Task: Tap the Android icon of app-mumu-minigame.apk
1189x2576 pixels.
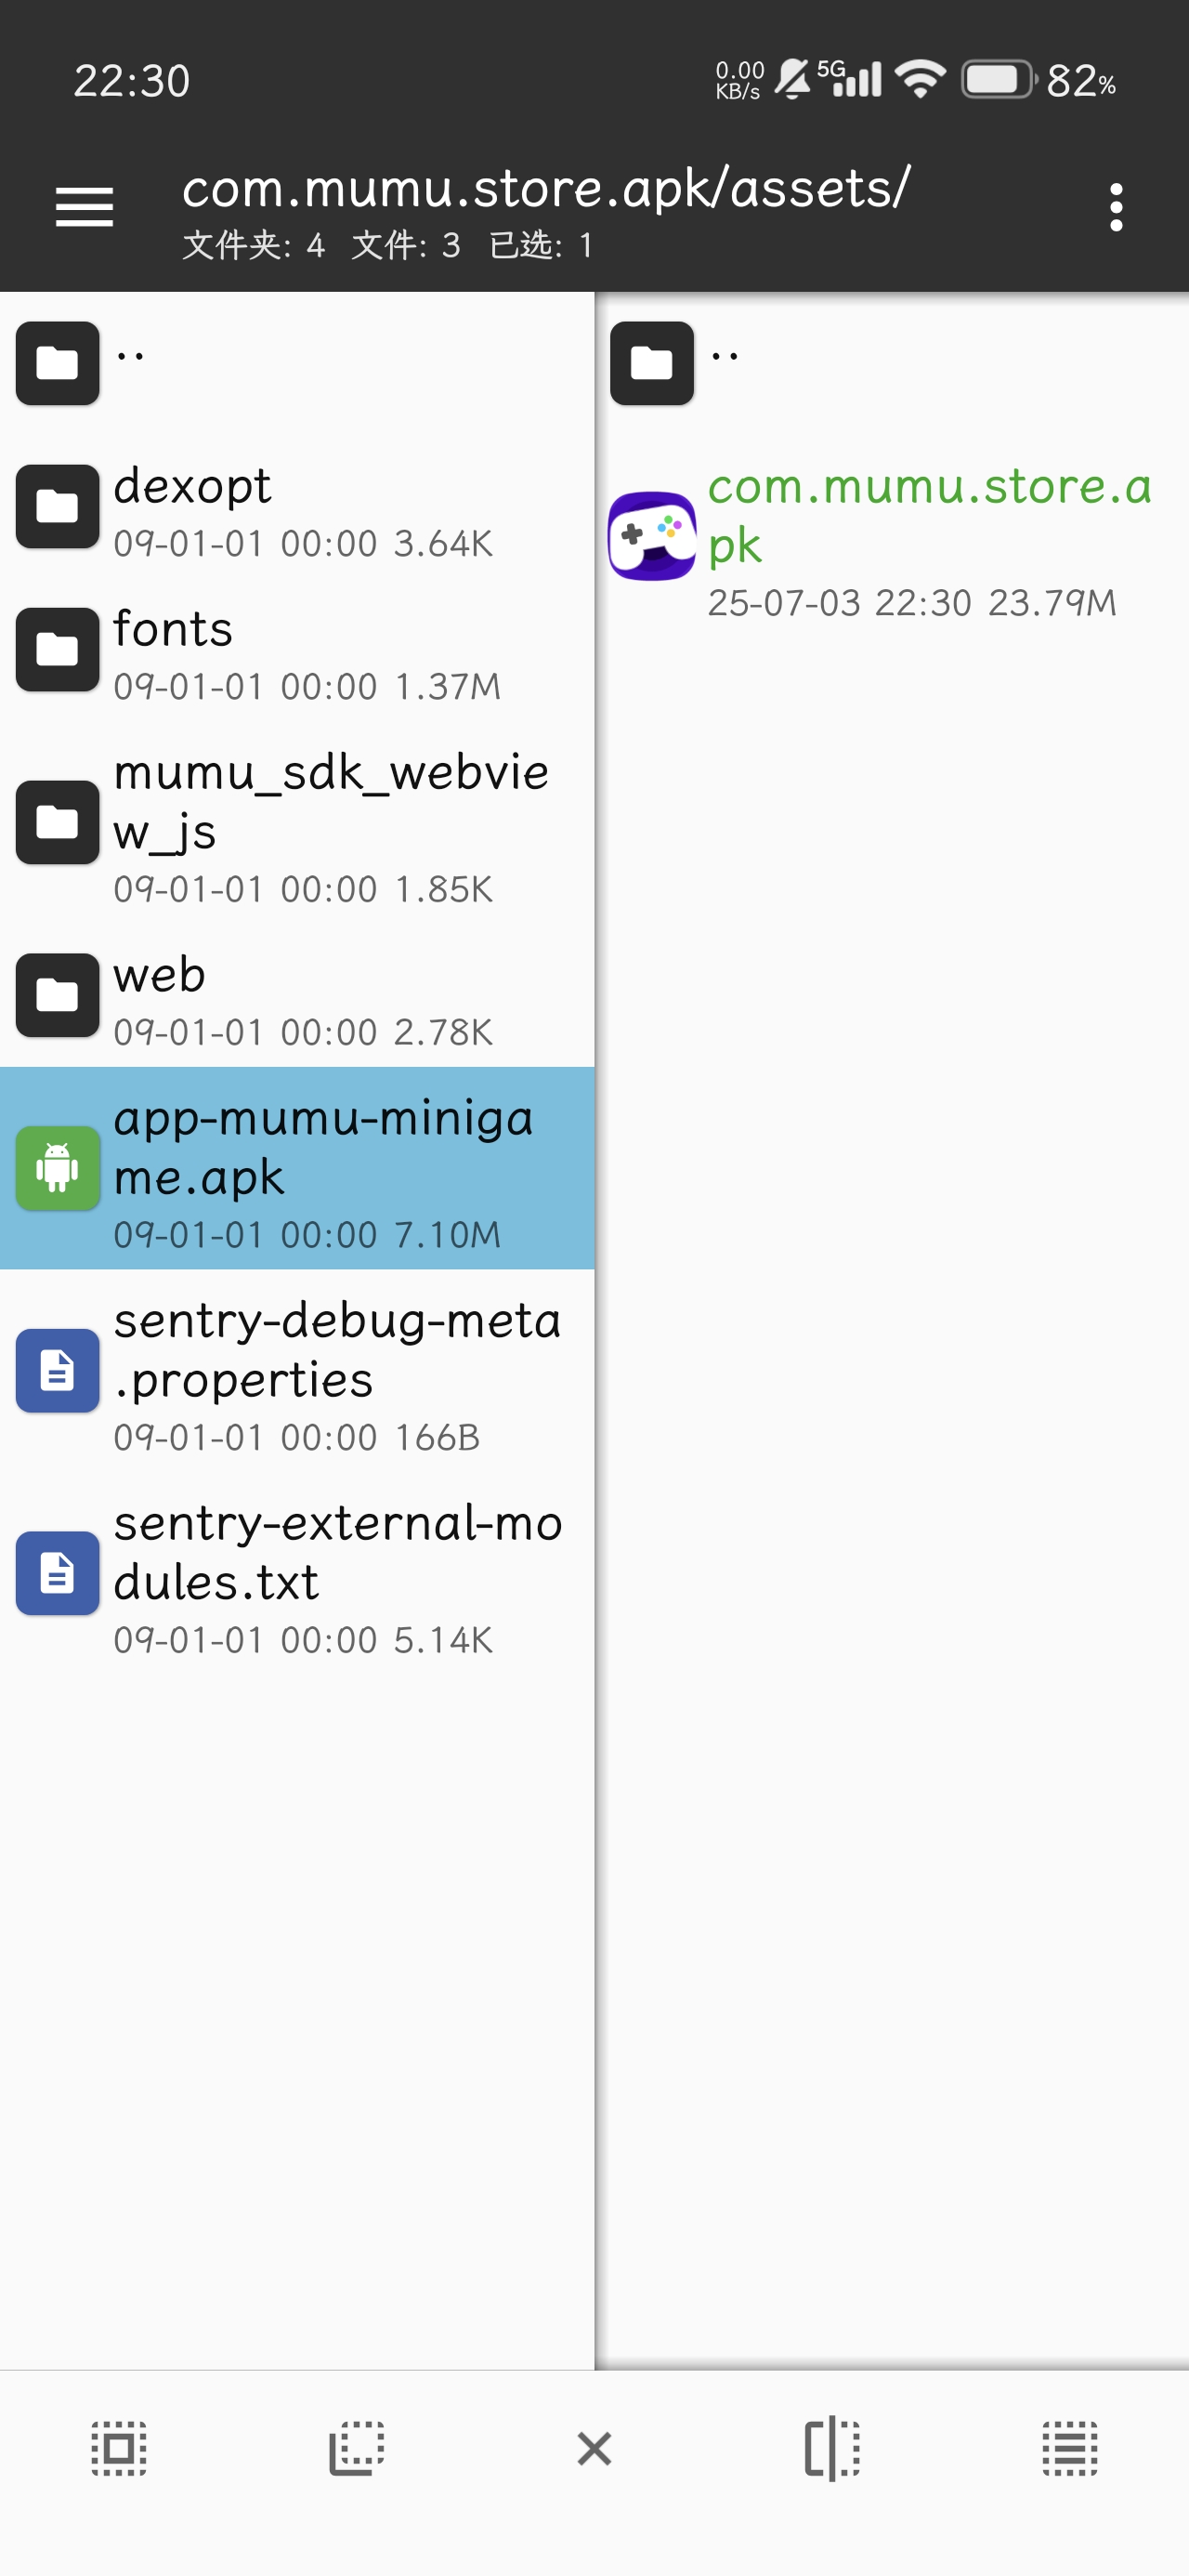Action: tap(58, 1170)
